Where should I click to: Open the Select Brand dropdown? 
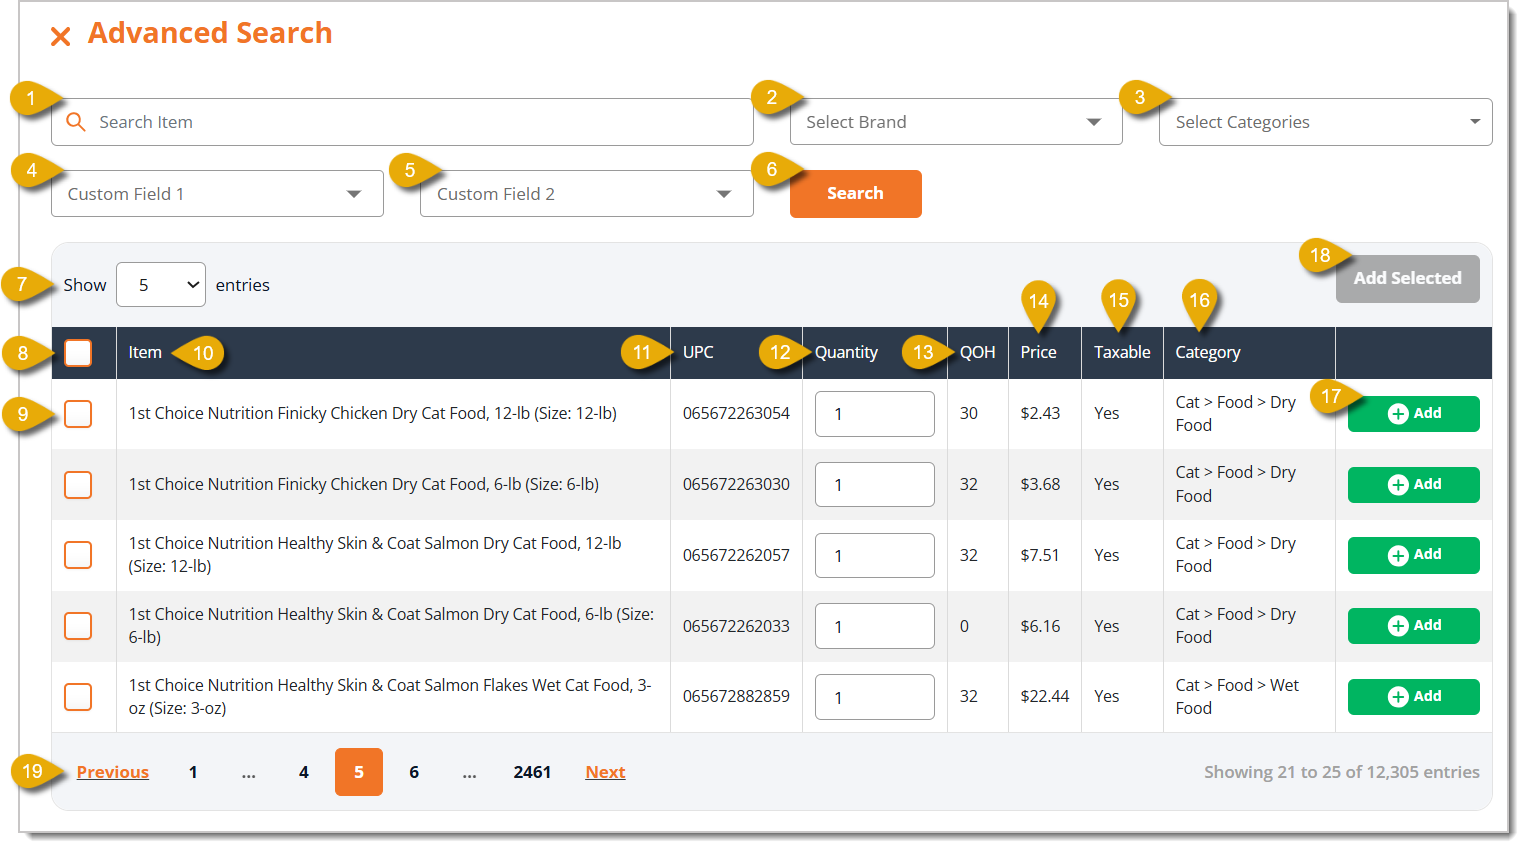coord(956,122)
